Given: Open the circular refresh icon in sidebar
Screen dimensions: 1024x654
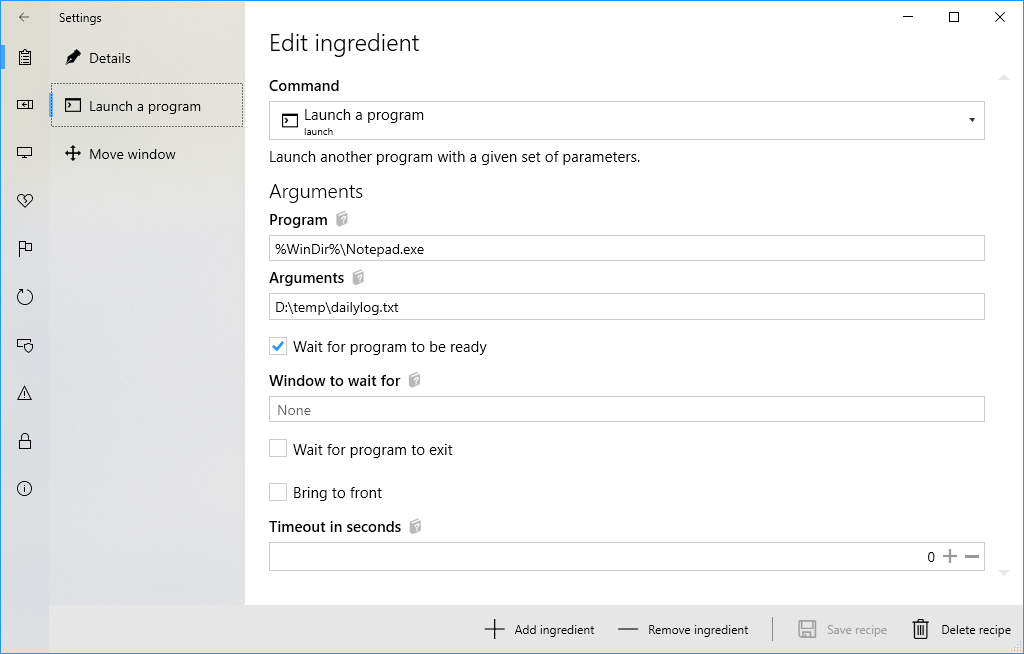Looking at the screenshot, I should pos(25,297).
